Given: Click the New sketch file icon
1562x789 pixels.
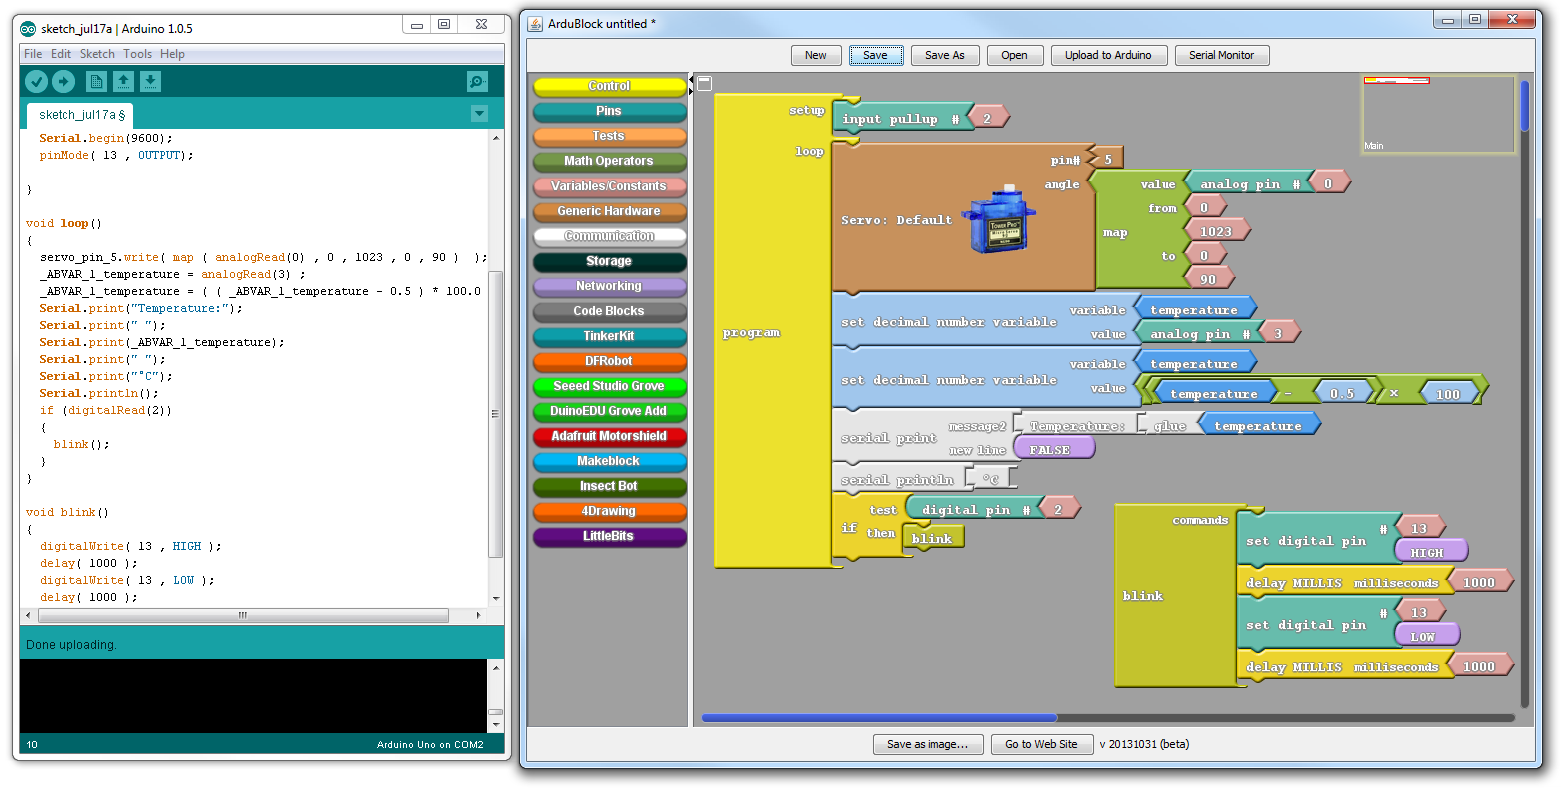Looking at the screenshot, I should tap(97, 82).
